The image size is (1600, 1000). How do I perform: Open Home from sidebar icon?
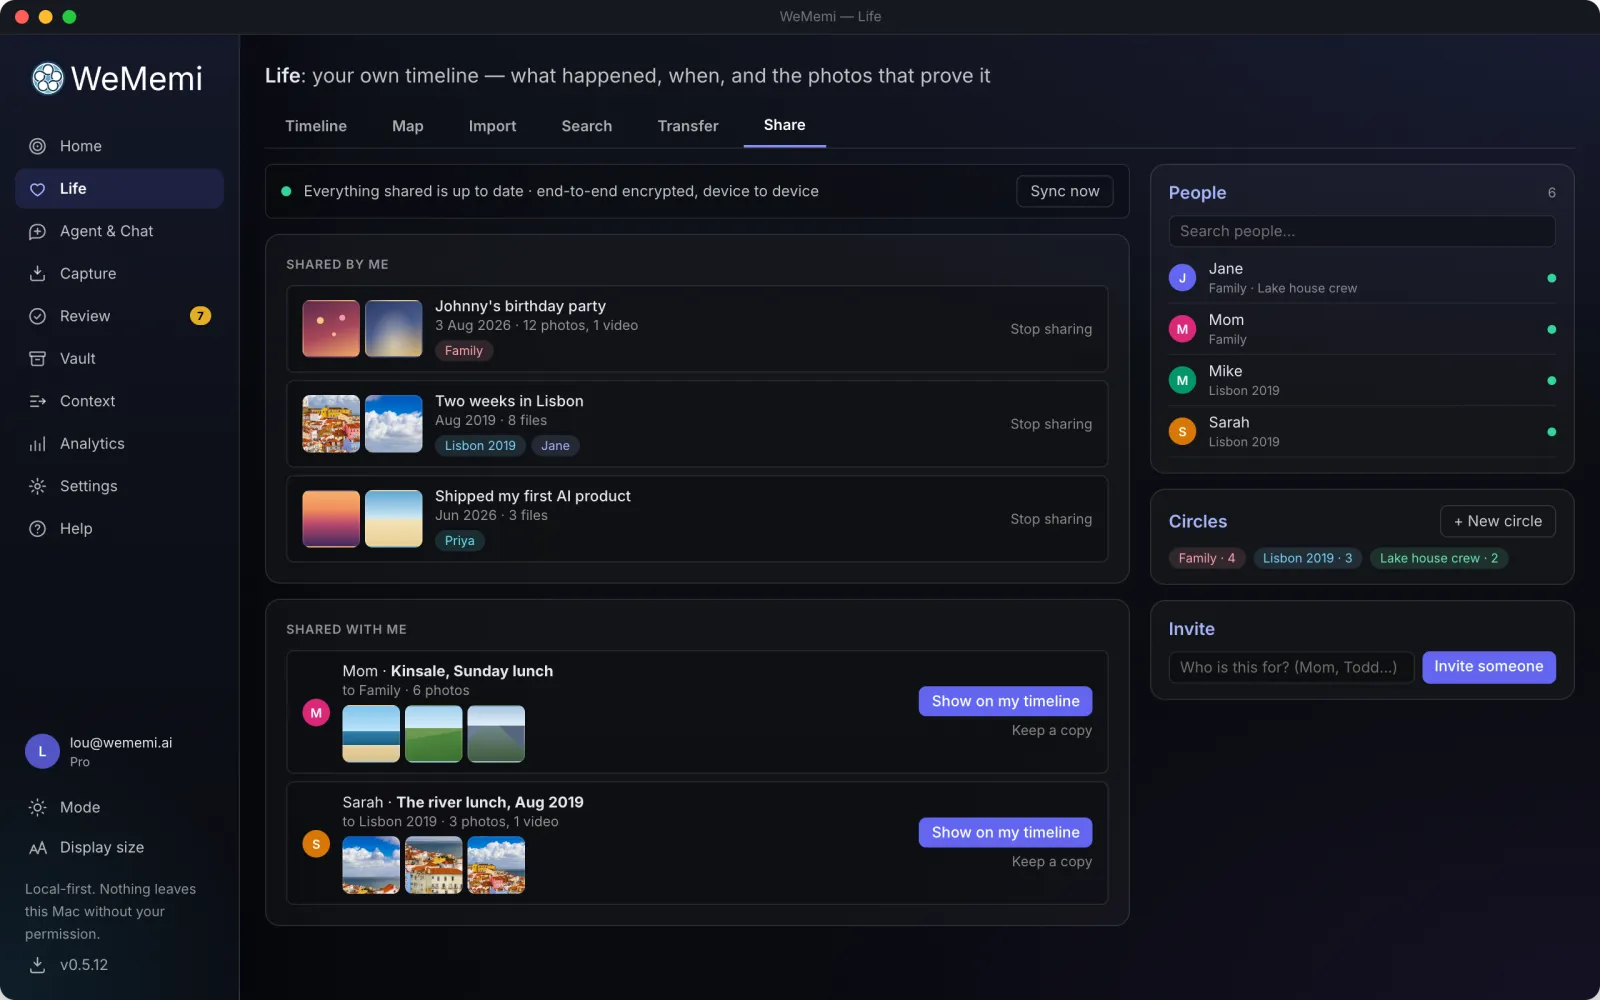coord(37,146)
